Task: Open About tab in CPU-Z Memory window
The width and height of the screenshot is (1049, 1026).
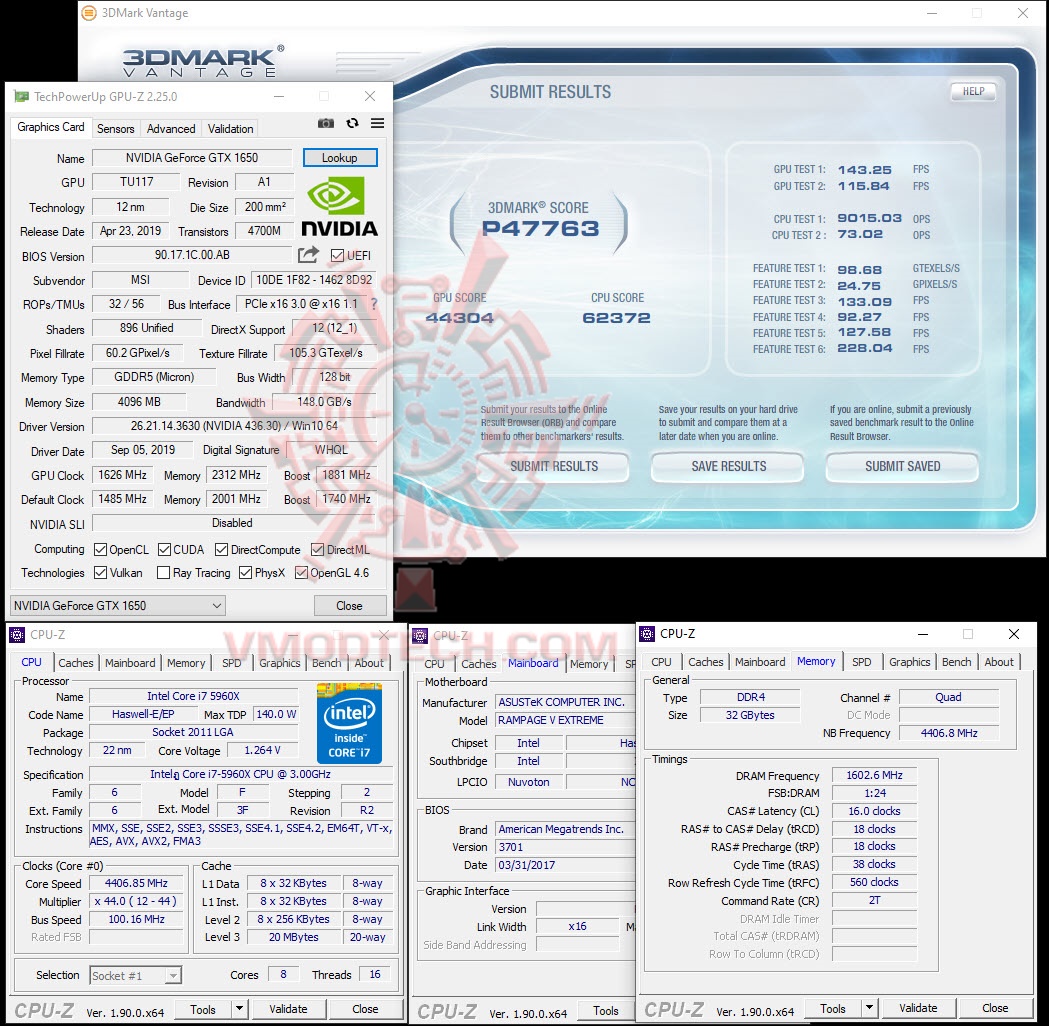Action: pyautogui.click(x=999, y=661)
